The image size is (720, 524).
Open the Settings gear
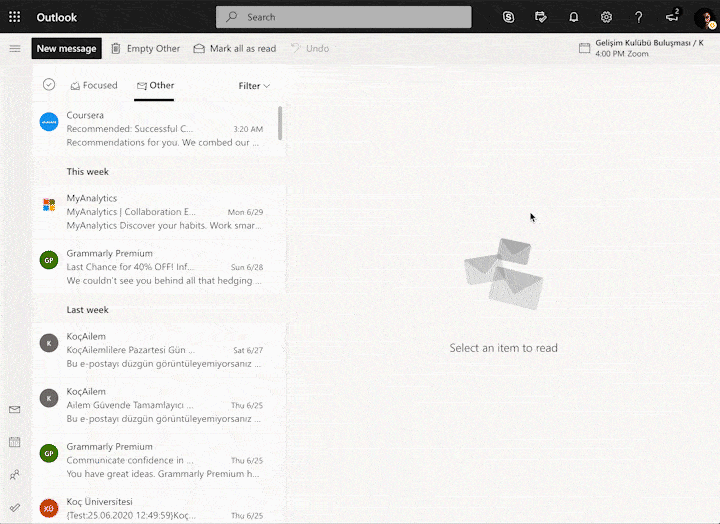click(x=606, y=17)
